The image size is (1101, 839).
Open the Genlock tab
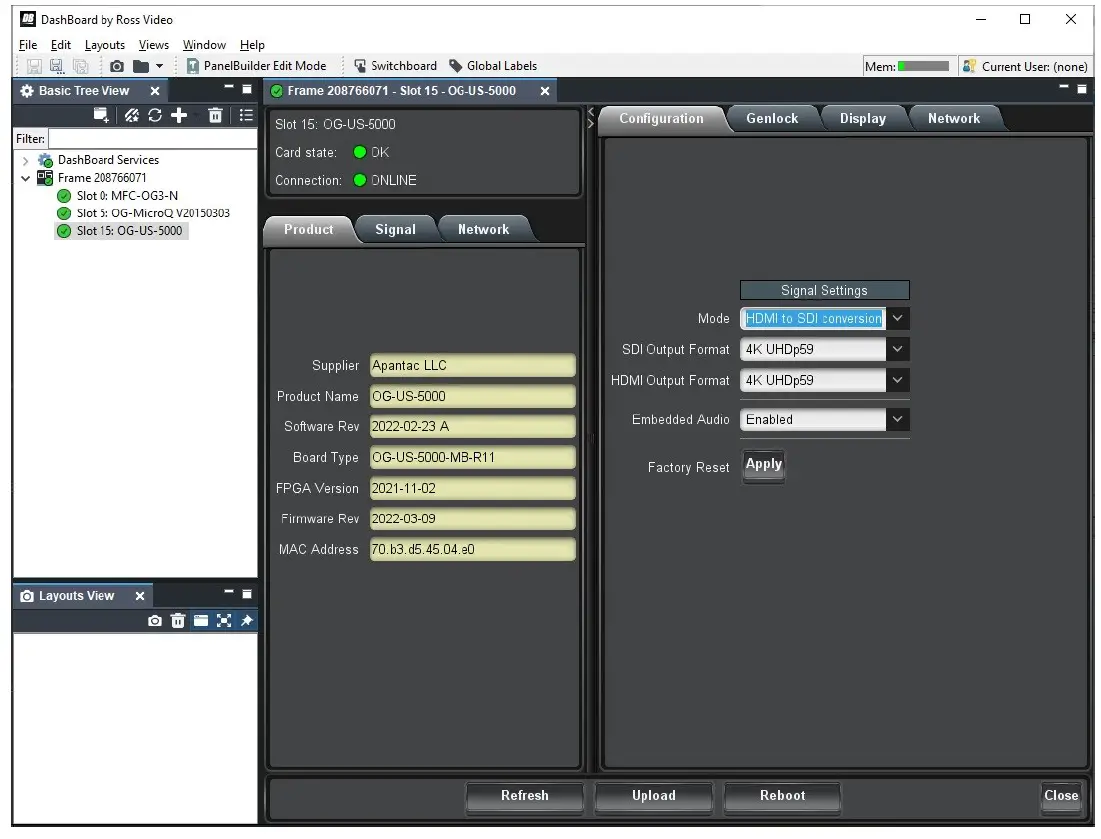point(772,119)
